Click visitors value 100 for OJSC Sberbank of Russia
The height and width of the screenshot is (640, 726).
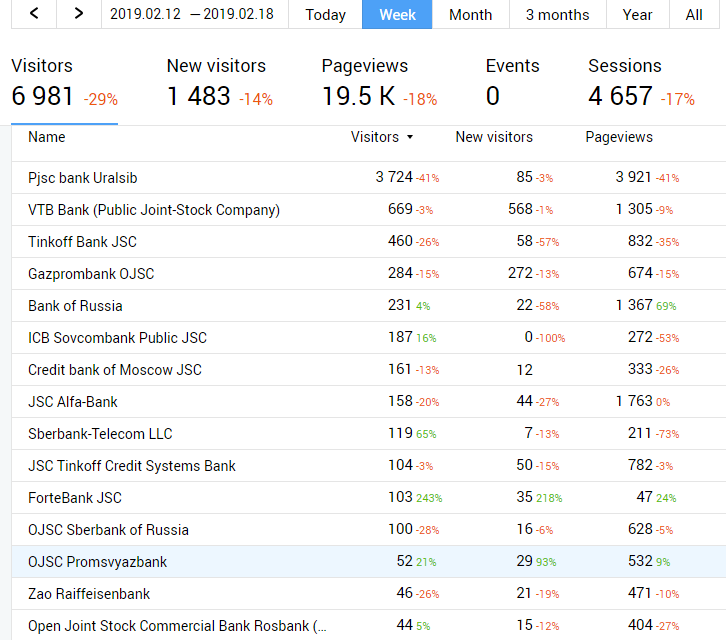pyautogui.click(x=400, y=528)
